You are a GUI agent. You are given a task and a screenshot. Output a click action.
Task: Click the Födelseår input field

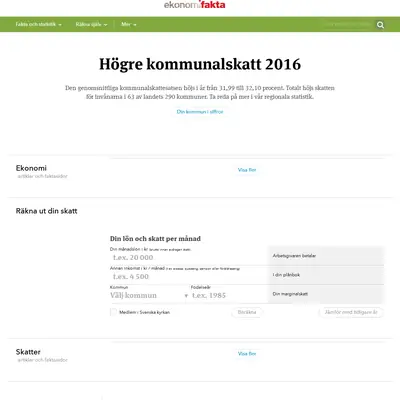tap(229, 295)
